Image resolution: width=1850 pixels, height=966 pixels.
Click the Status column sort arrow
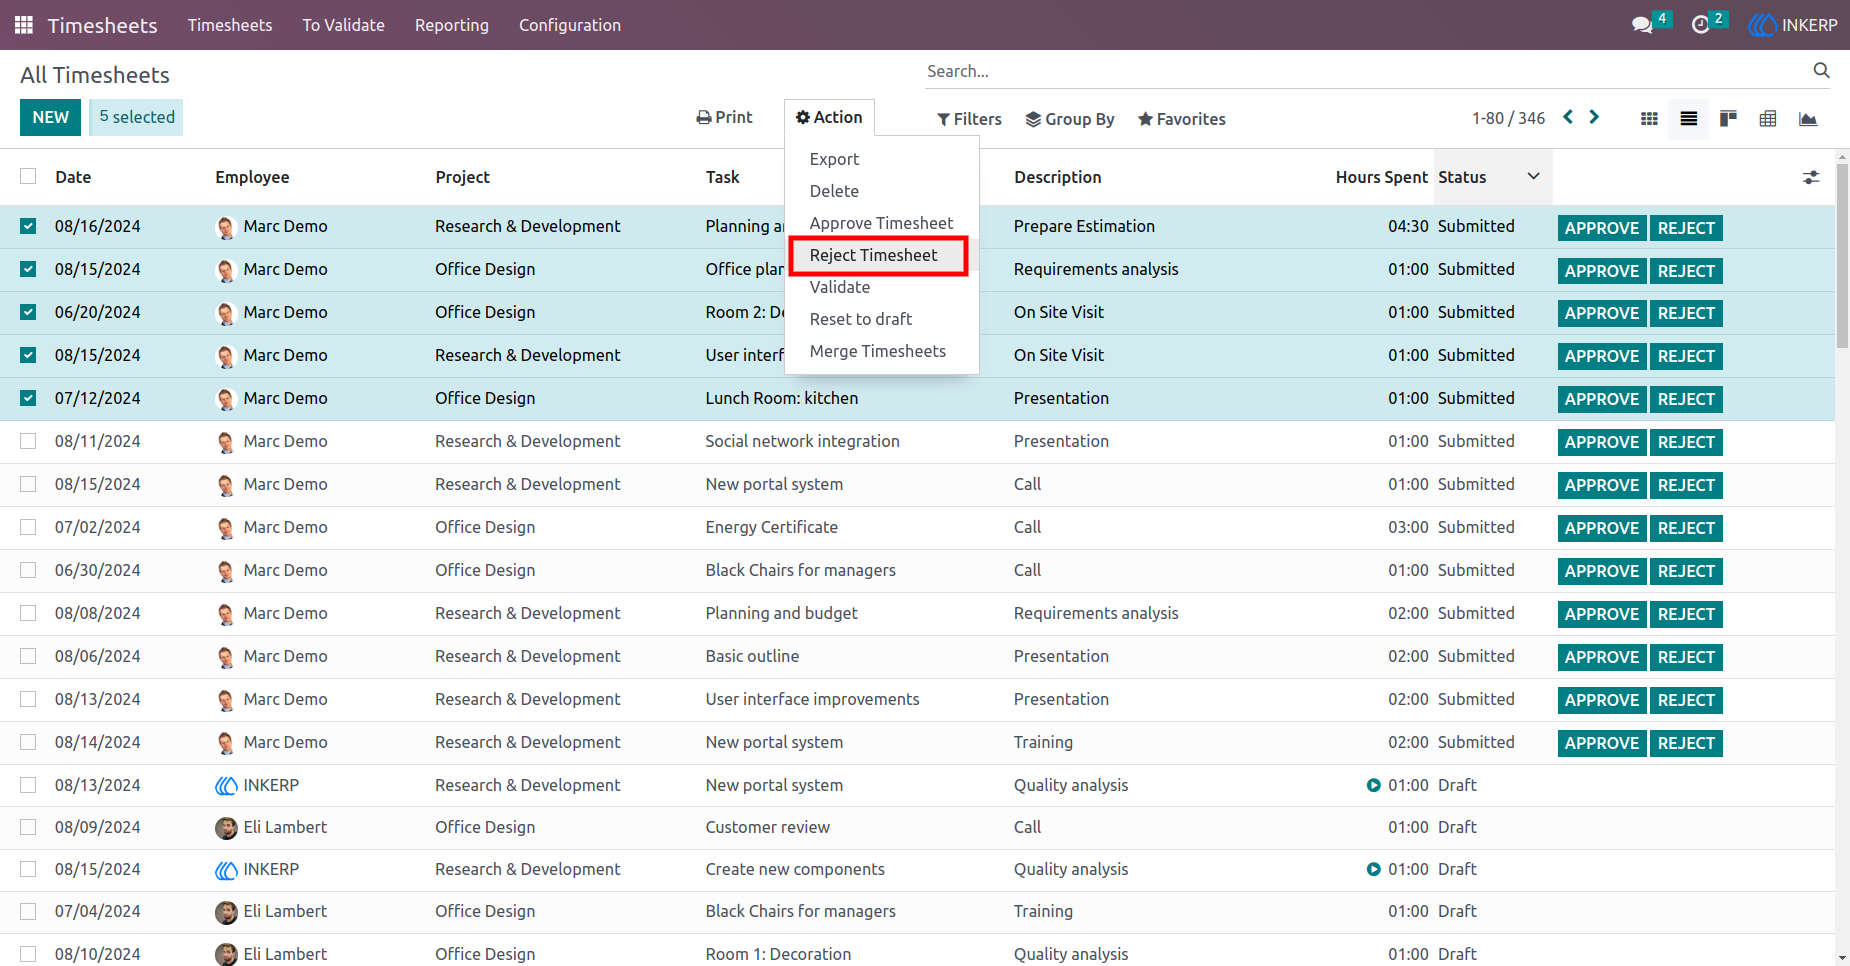tap(1533, 177)
